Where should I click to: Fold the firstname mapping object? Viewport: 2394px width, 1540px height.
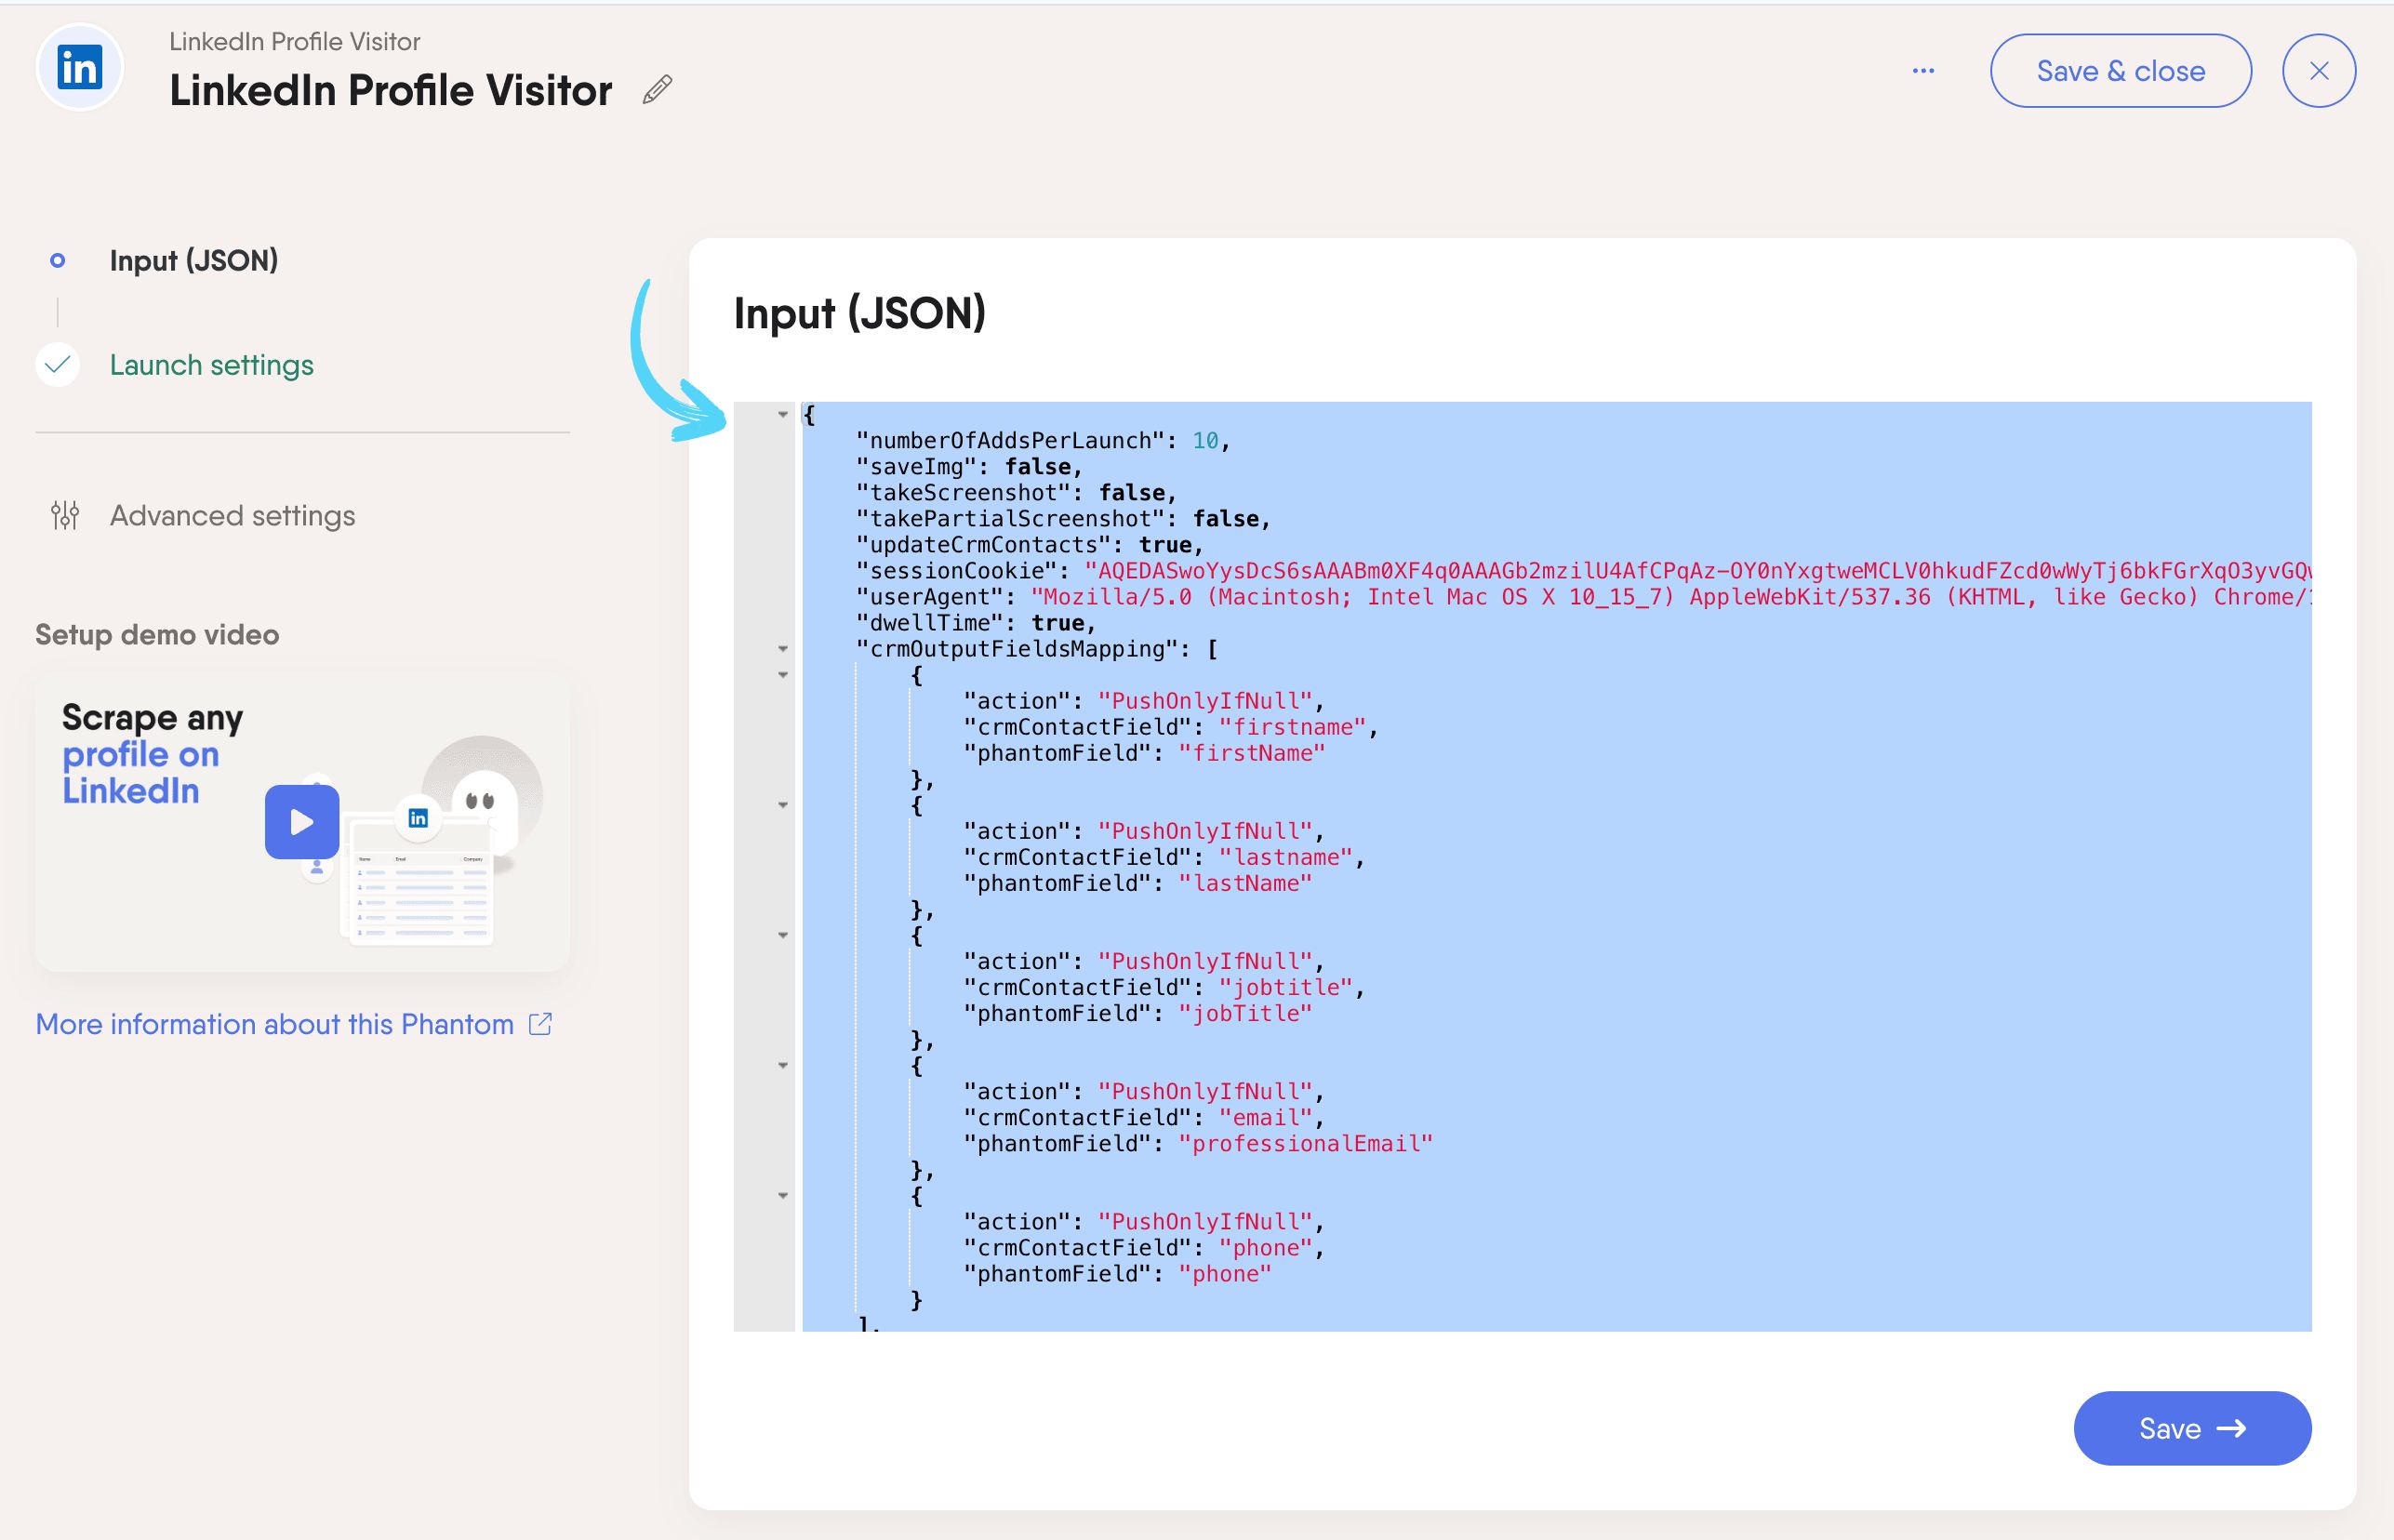click(x=783, y=675)
